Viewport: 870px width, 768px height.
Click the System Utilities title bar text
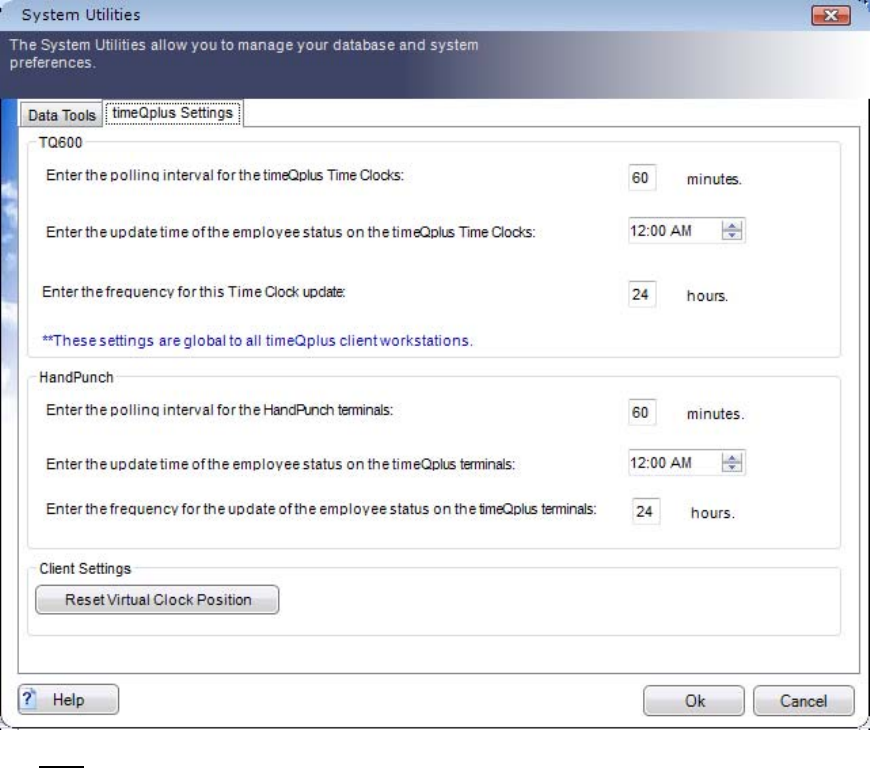pyautogui.click(x=81, y=15)
